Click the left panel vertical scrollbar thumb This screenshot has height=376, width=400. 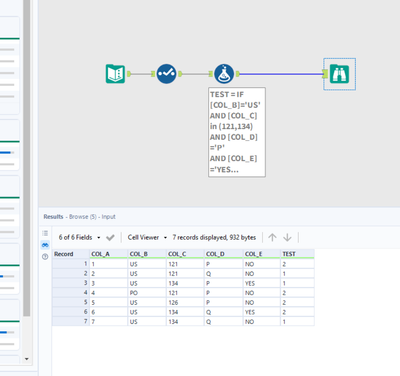[x=27, y=157]
